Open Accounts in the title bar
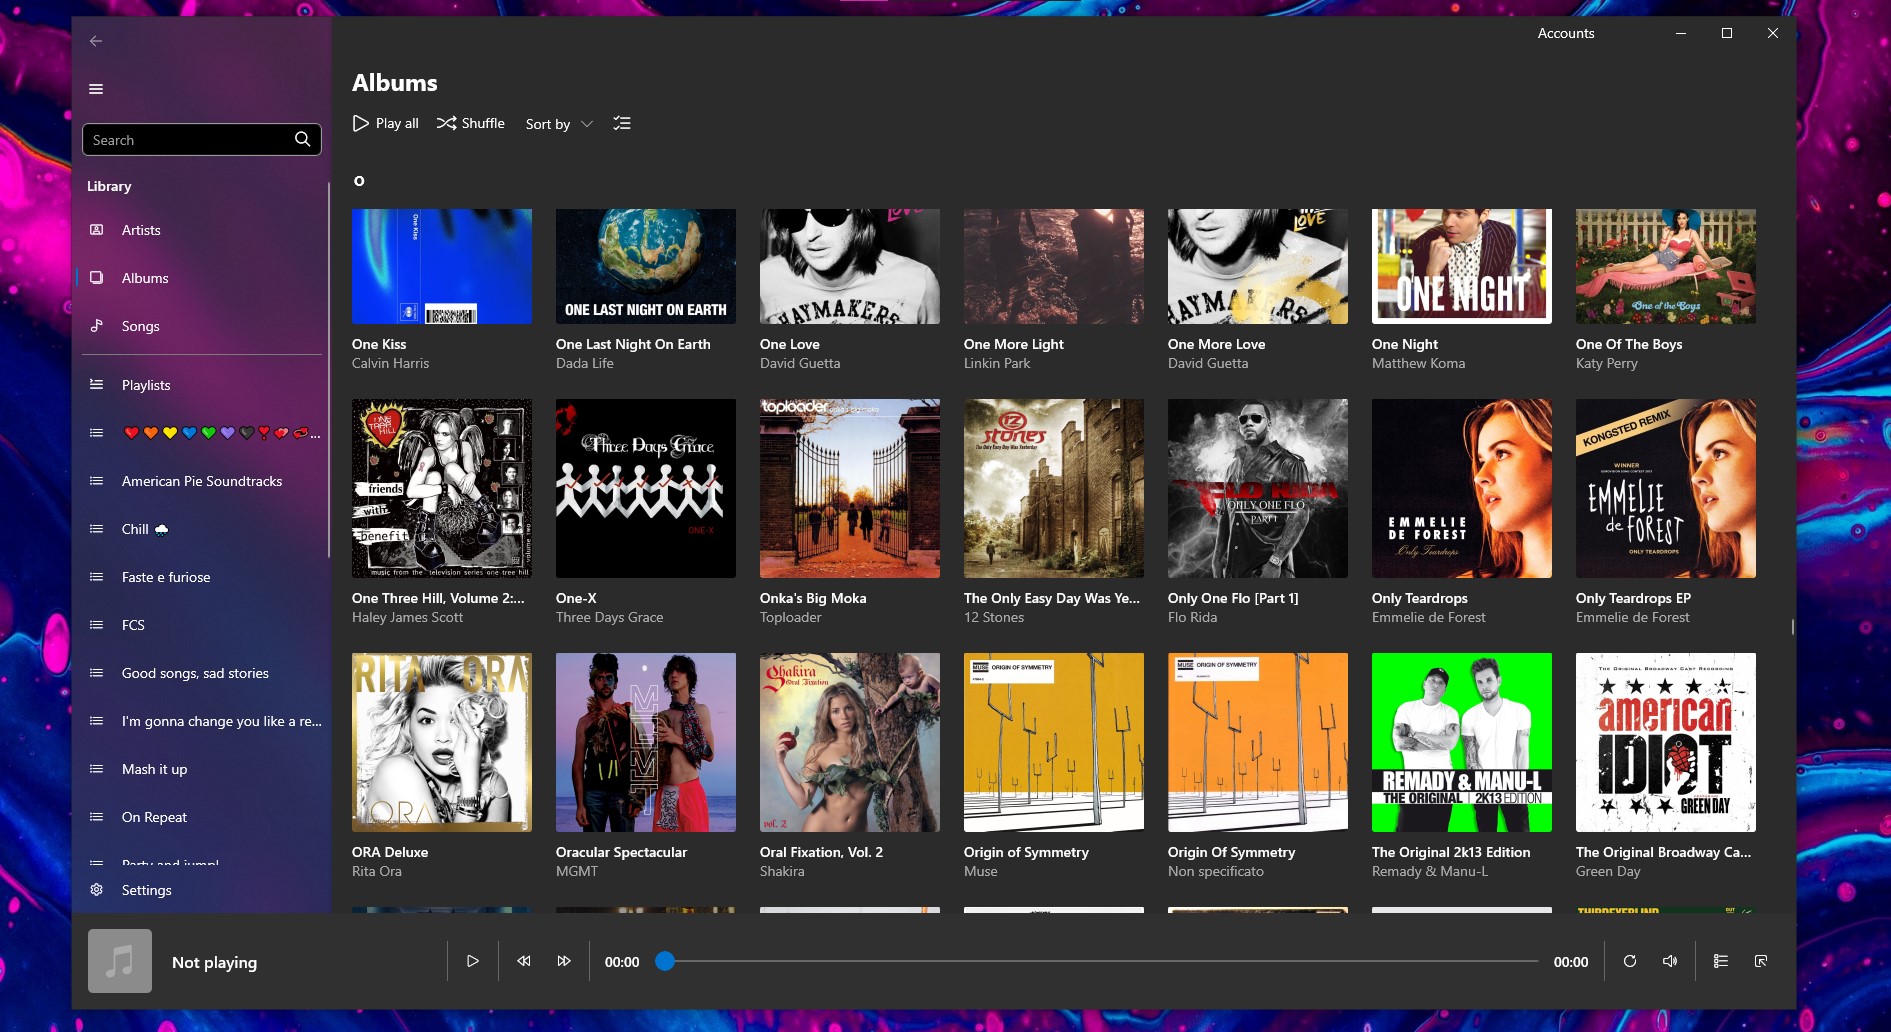 [1566, 33]
